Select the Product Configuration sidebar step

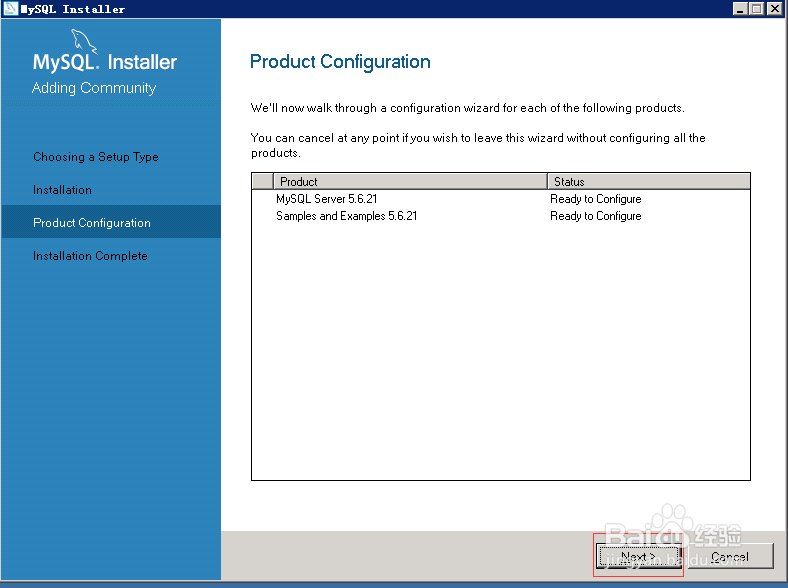(111, 222)
